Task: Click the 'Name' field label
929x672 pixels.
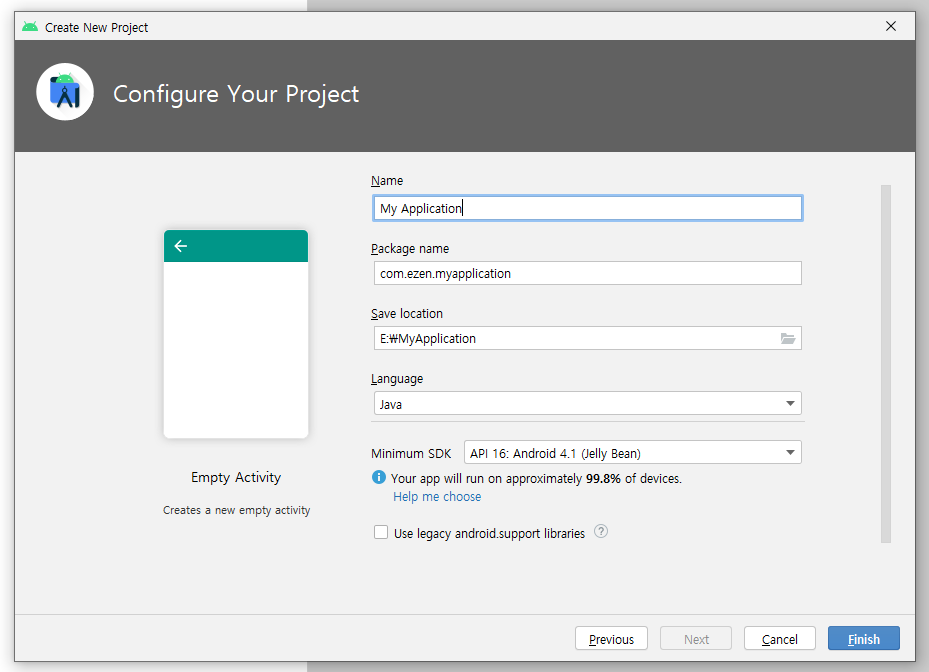Action: (387, 180)
